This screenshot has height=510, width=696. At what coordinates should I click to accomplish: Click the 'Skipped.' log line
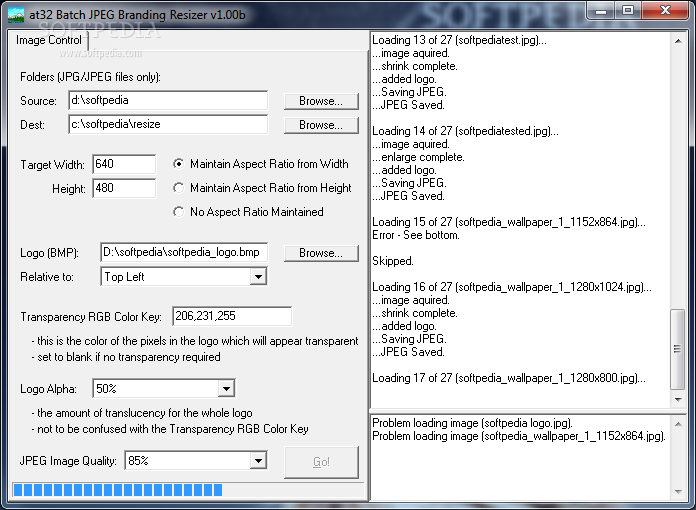[x=393, y=261]
